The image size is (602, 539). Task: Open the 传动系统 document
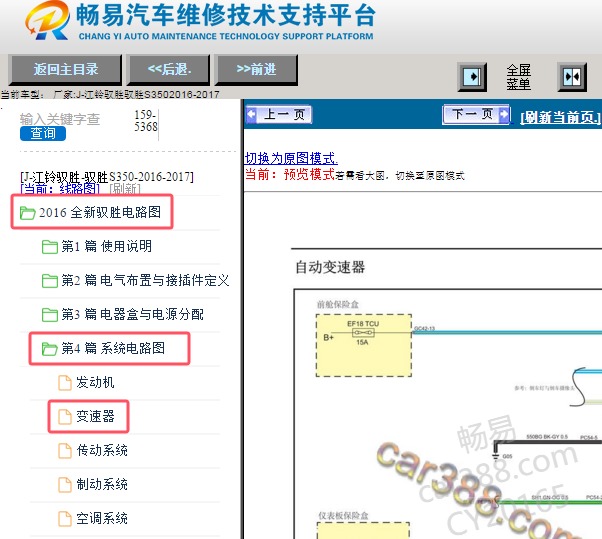102,450
